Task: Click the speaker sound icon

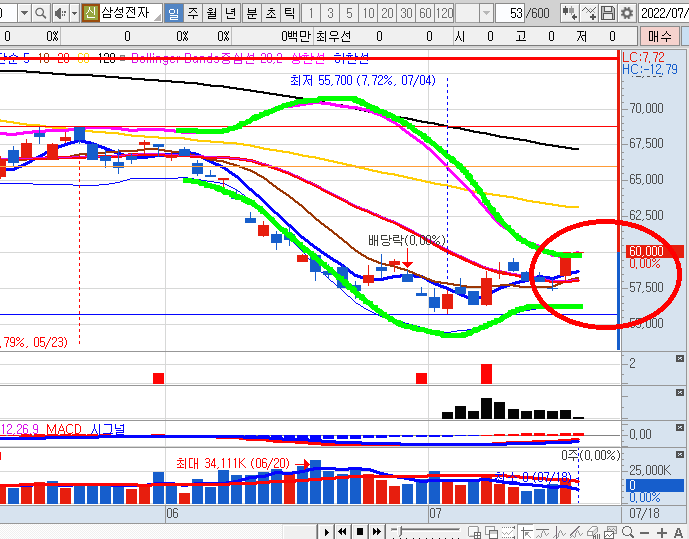Action: pos(59,13)
